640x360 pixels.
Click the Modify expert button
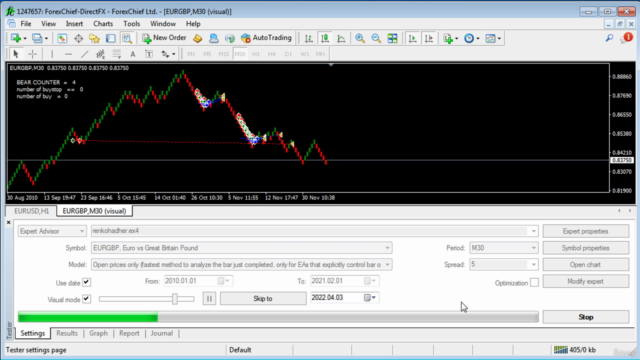585,281
